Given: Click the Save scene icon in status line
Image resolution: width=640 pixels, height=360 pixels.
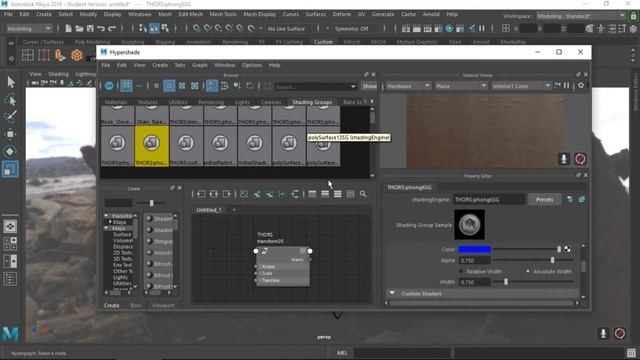Looking at the screenshot, I should [90, 29].
